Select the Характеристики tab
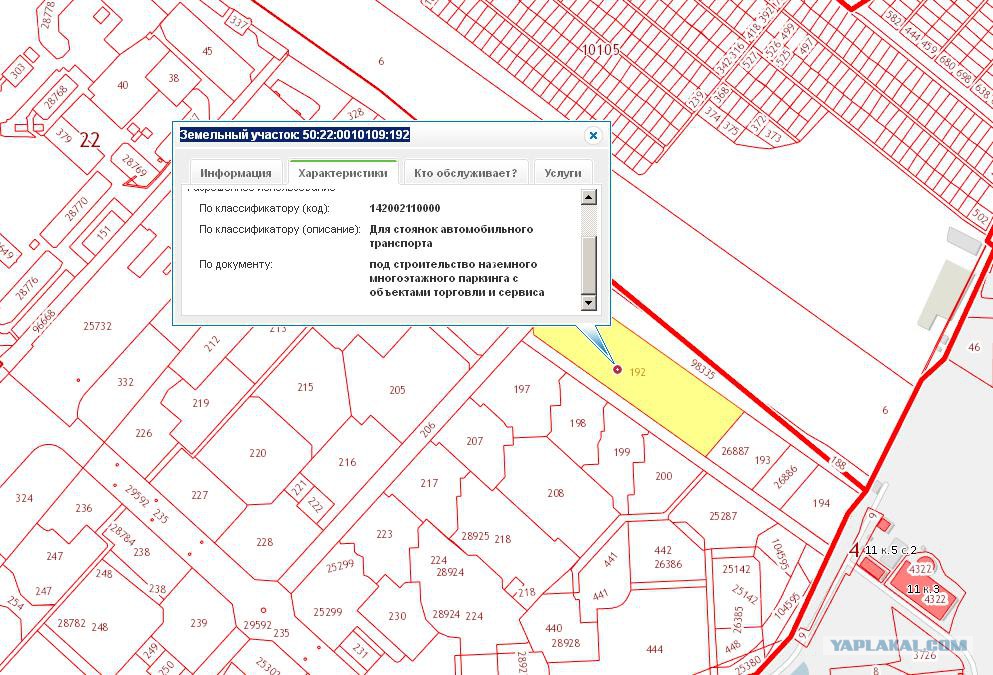 343,173
